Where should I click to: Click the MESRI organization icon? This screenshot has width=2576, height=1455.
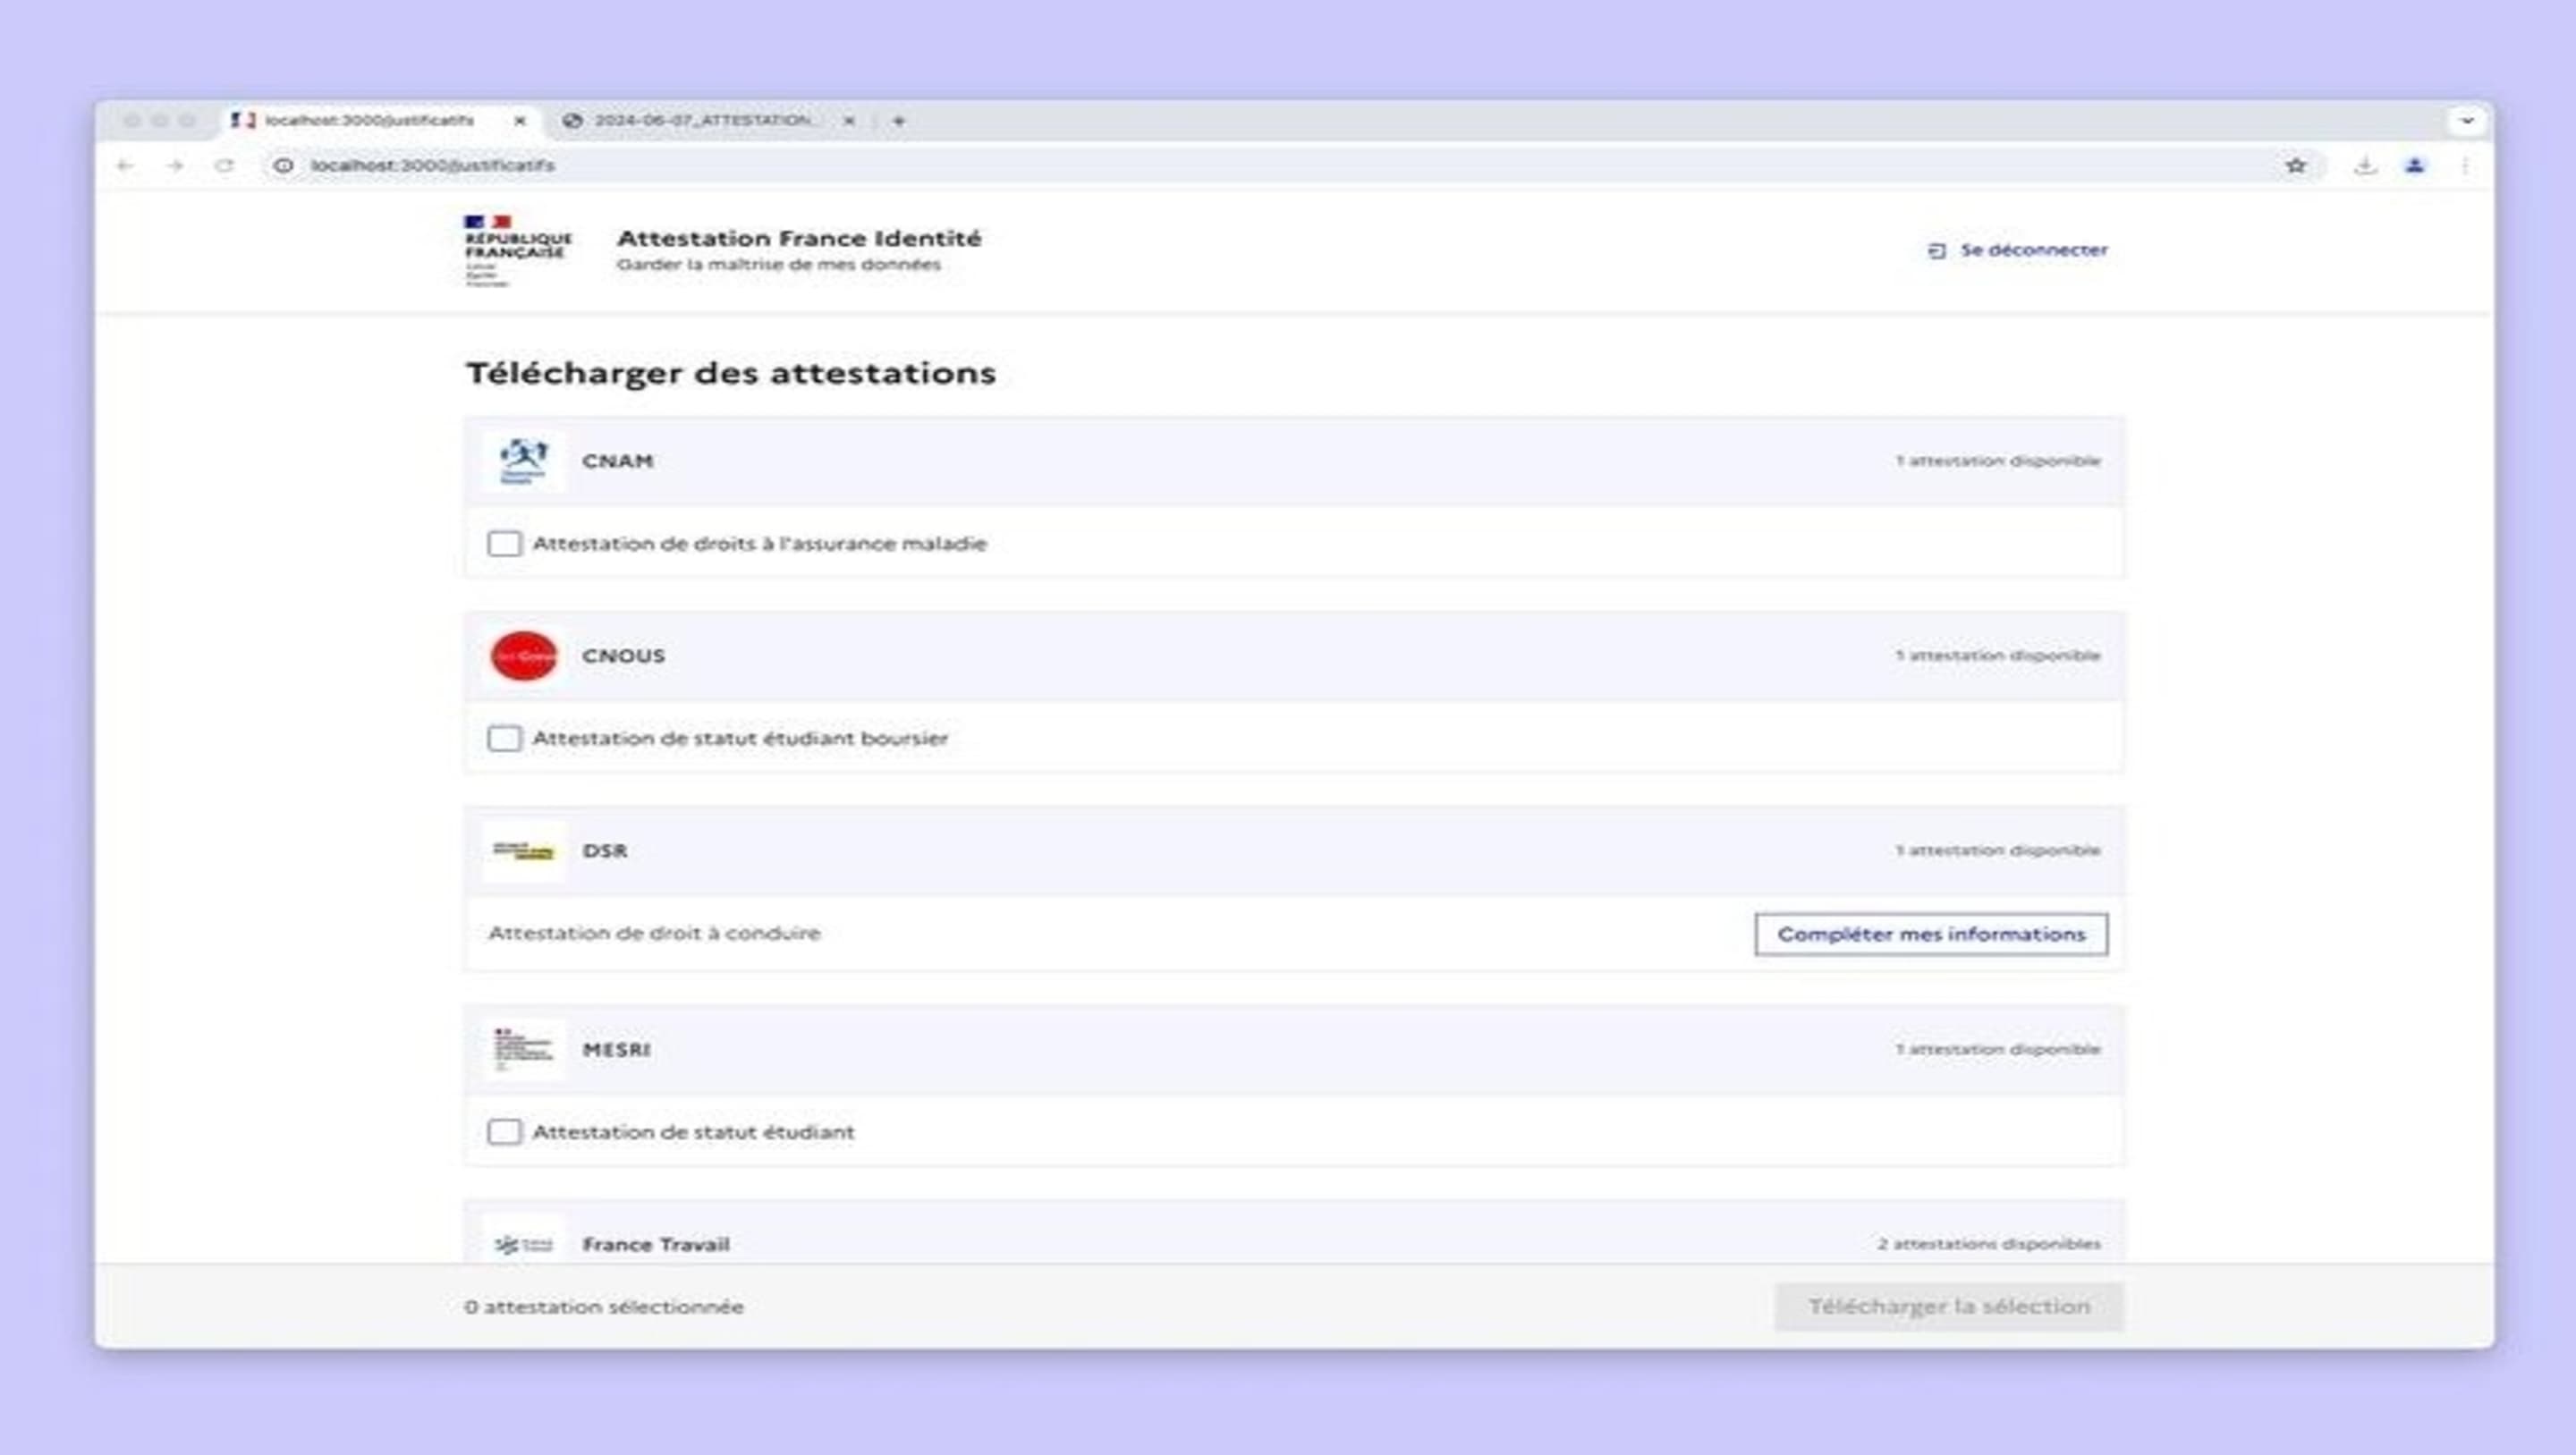521,1048
